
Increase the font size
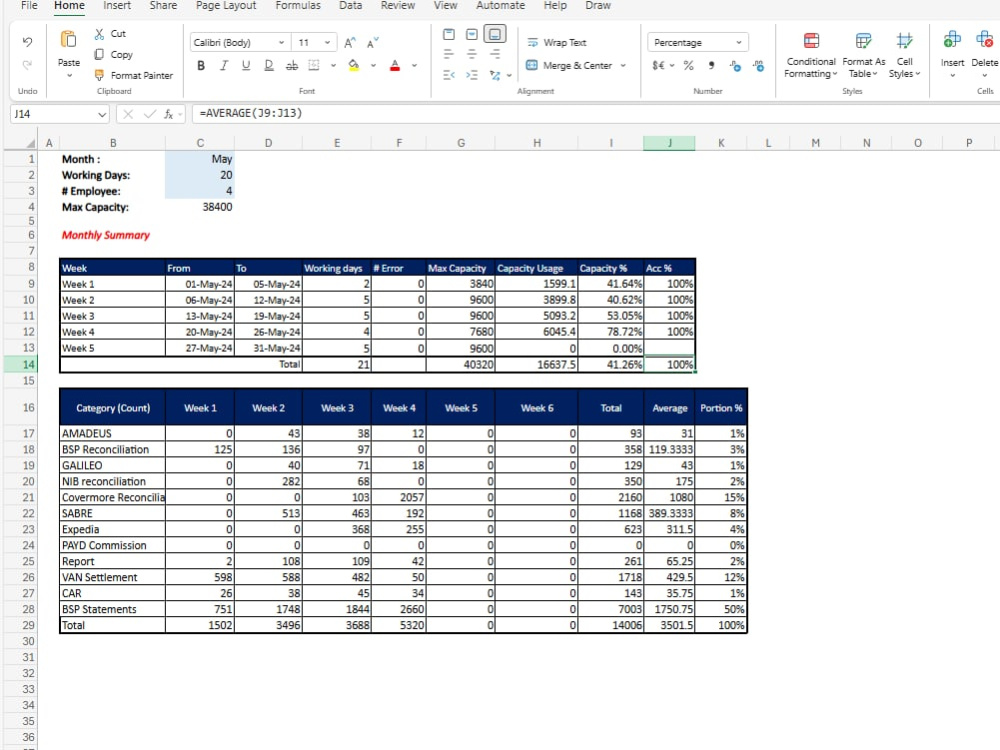pyautogui.click(x=349, y=43)
